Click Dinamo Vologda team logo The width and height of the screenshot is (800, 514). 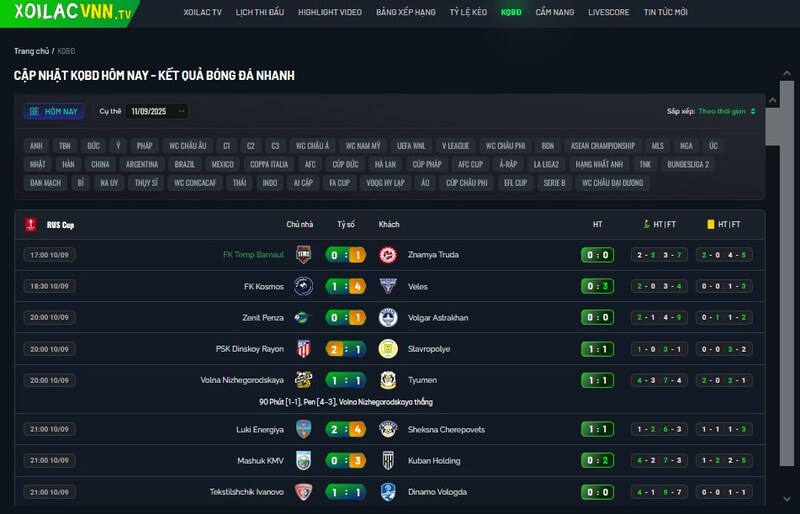click(x=388, y=492)
